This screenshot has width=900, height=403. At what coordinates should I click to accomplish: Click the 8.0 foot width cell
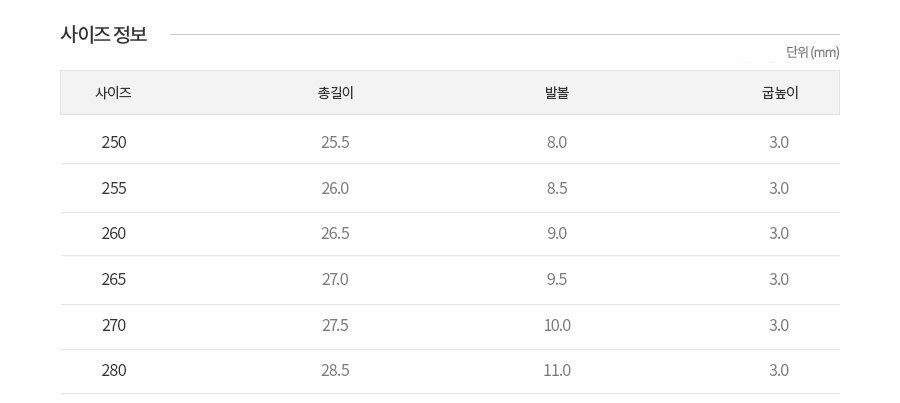pos(557,142)
